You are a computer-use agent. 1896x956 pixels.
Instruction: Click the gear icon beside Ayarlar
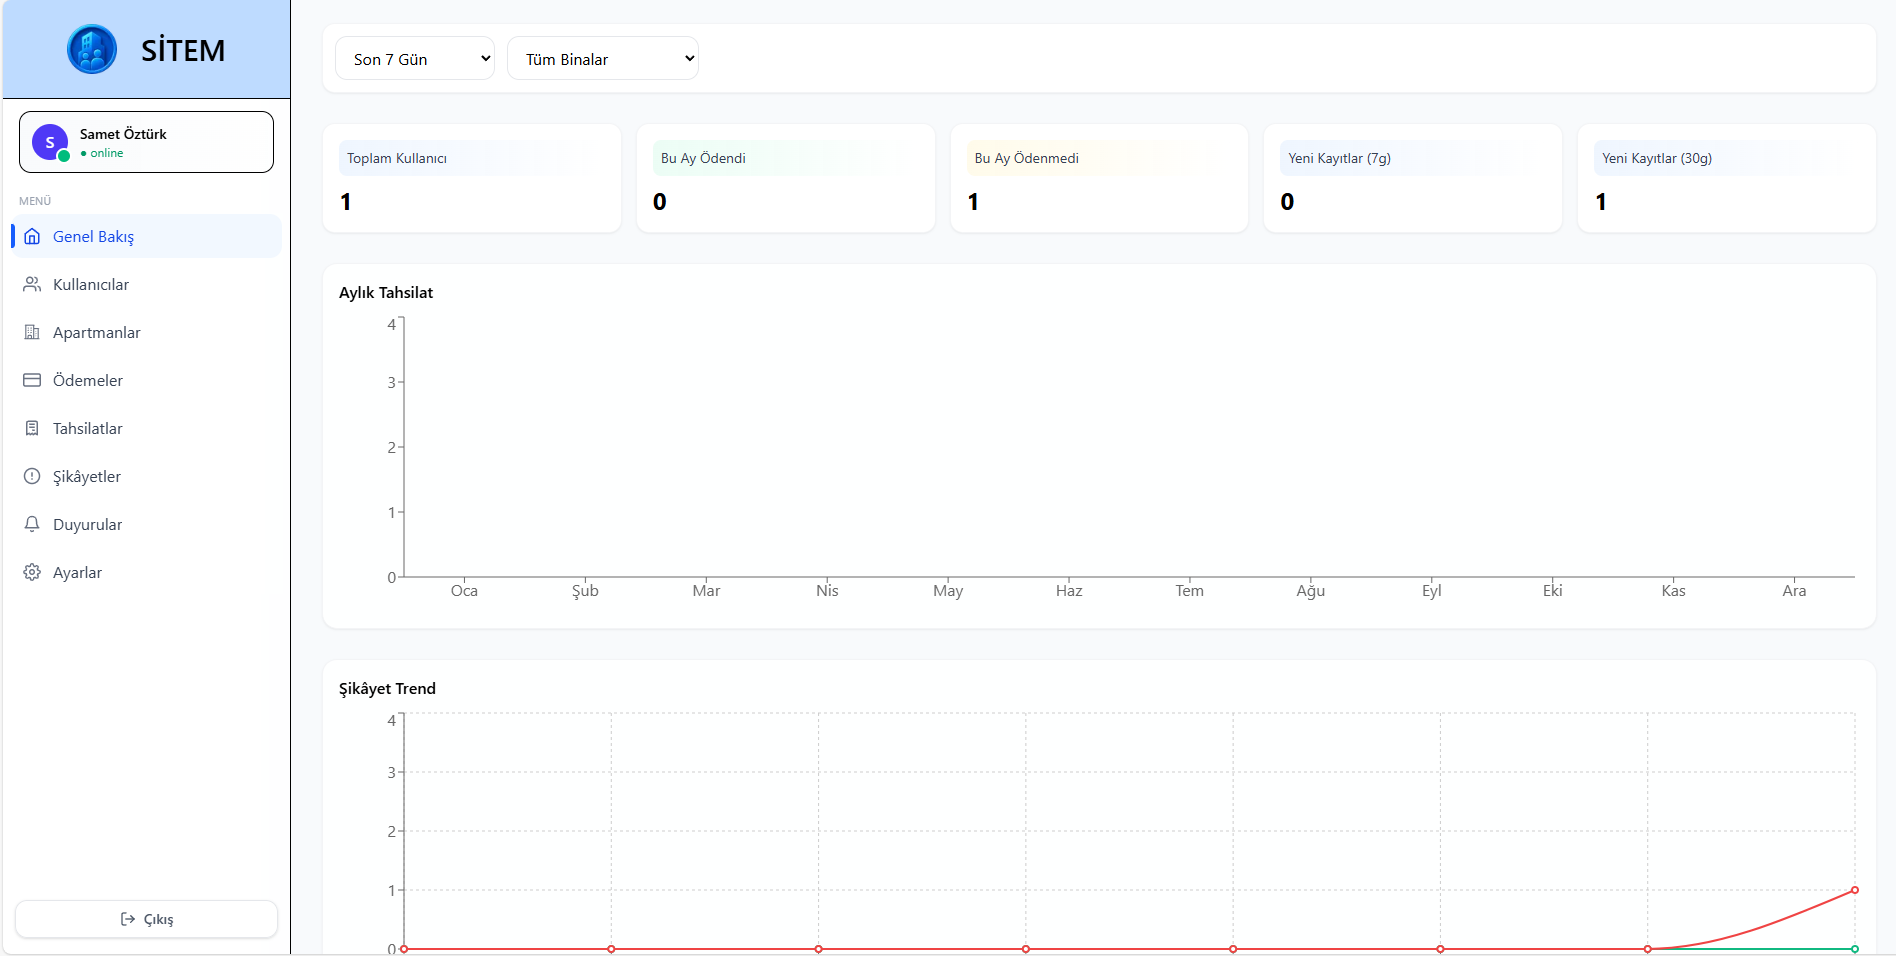tap(33, 572)
